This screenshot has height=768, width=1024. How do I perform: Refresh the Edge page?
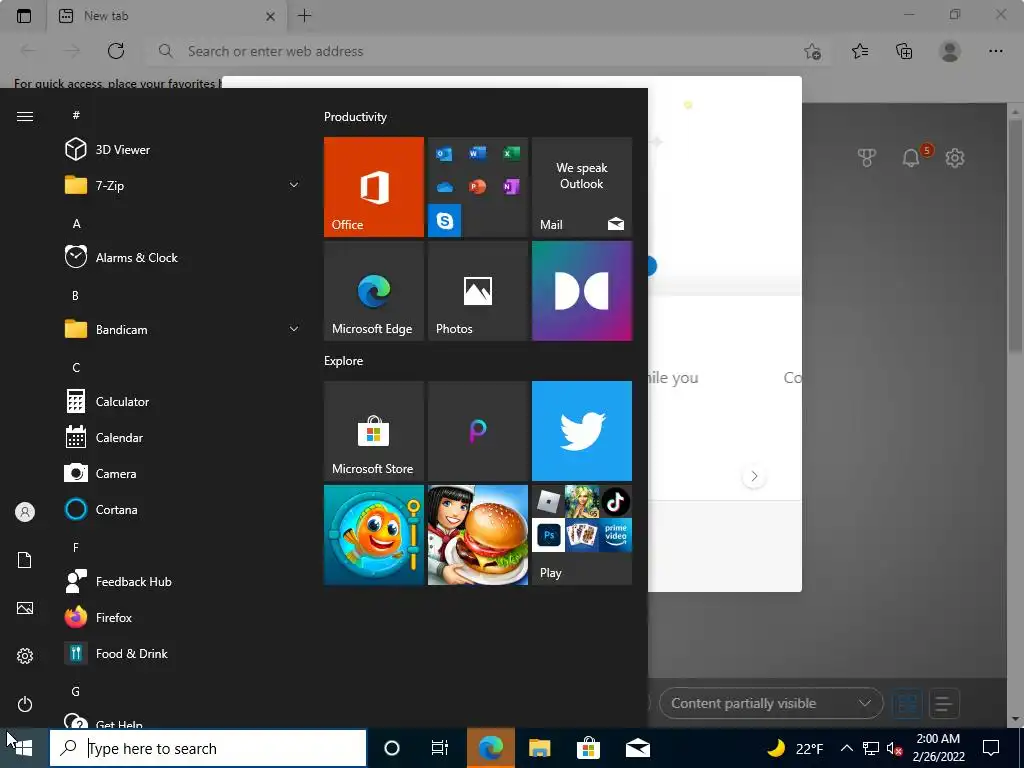(116, 51)
